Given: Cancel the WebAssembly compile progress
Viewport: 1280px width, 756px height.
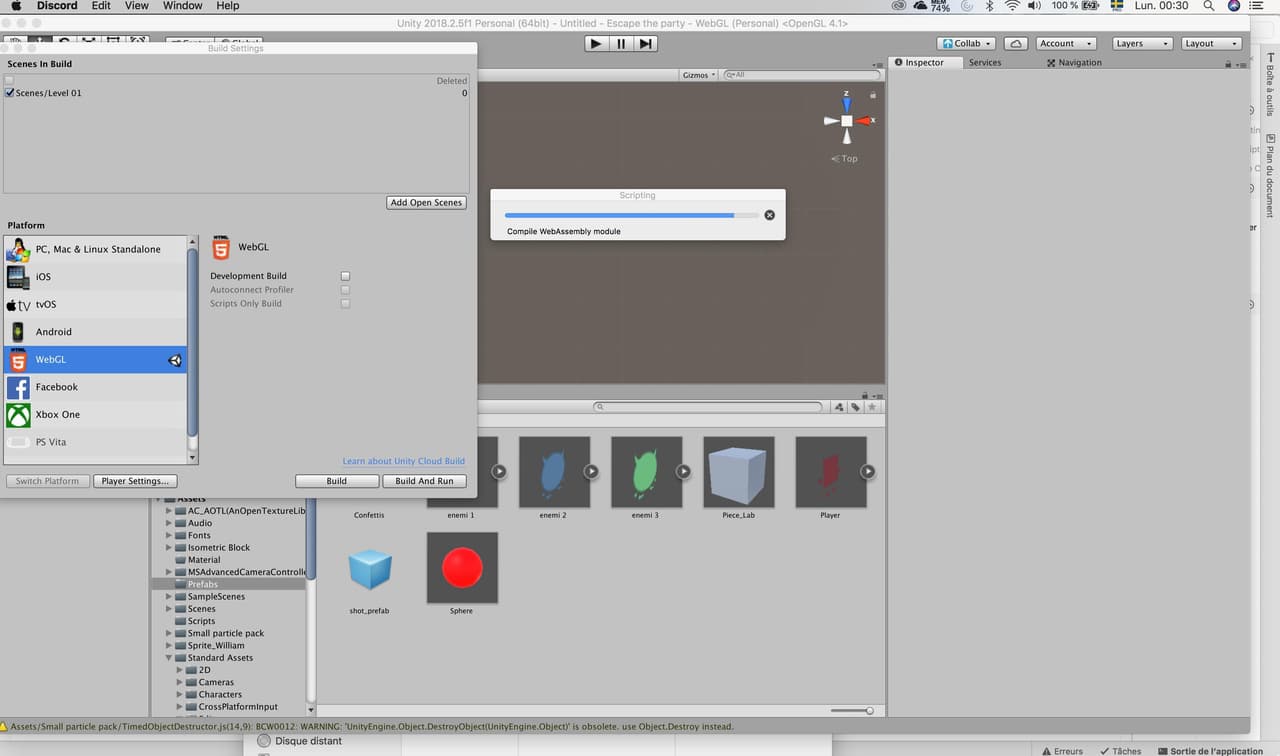Looking at the screenshot, I should tap(769, 215).
